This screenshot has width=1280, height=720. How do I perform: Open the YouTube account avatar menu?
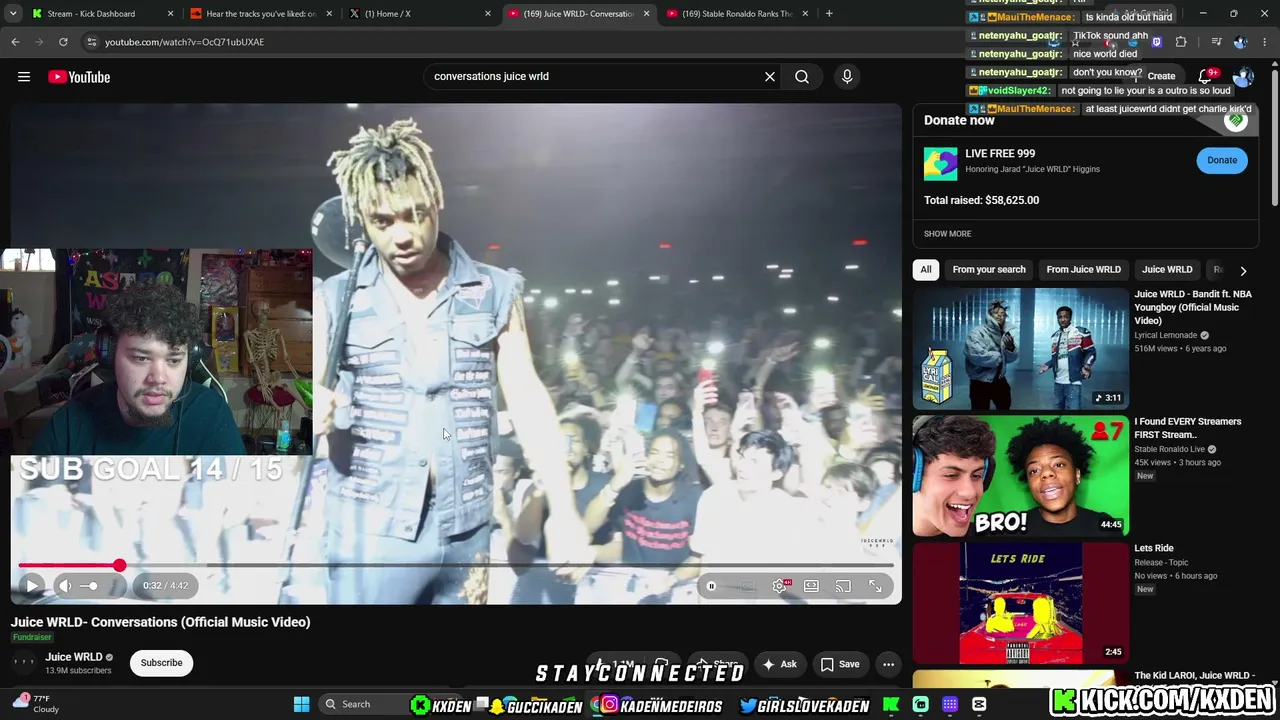click(1244, 77)
